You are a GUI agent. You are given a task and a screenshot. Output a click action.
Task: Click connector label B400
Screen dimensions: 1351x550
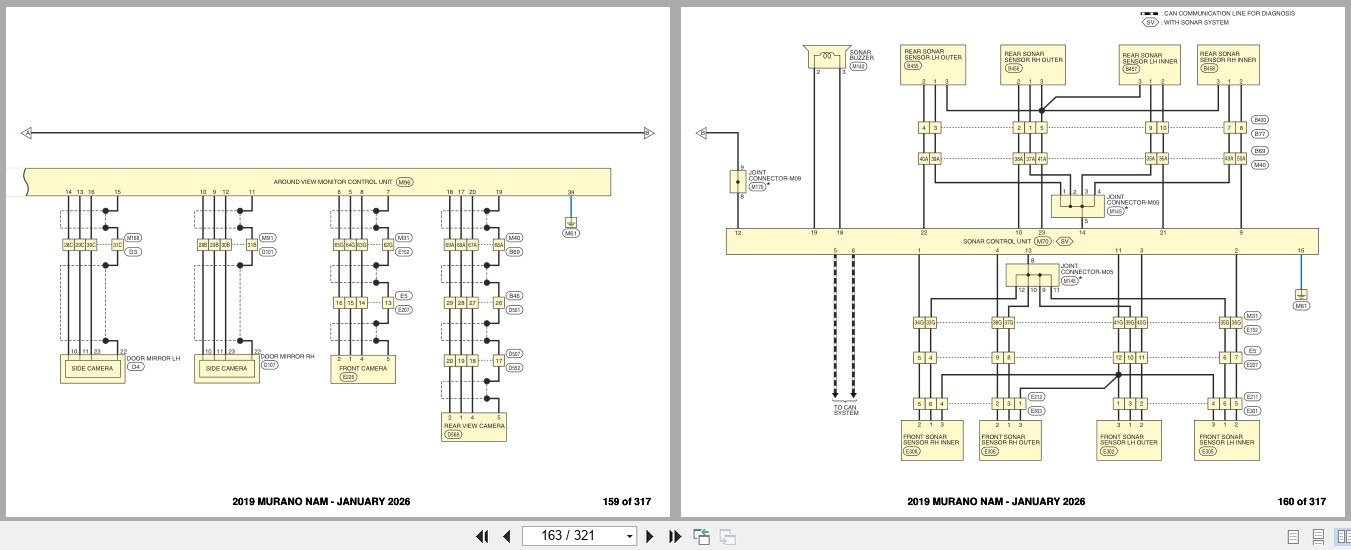pyautogui.click(x=1260, y=120)
